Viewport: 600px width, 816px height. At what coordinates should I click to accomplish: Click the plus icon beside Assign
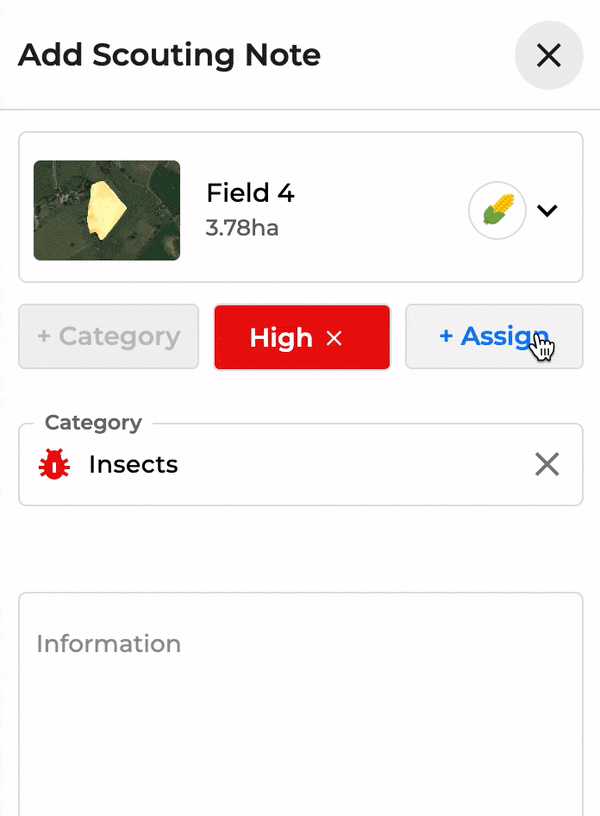tap(445, 336)
